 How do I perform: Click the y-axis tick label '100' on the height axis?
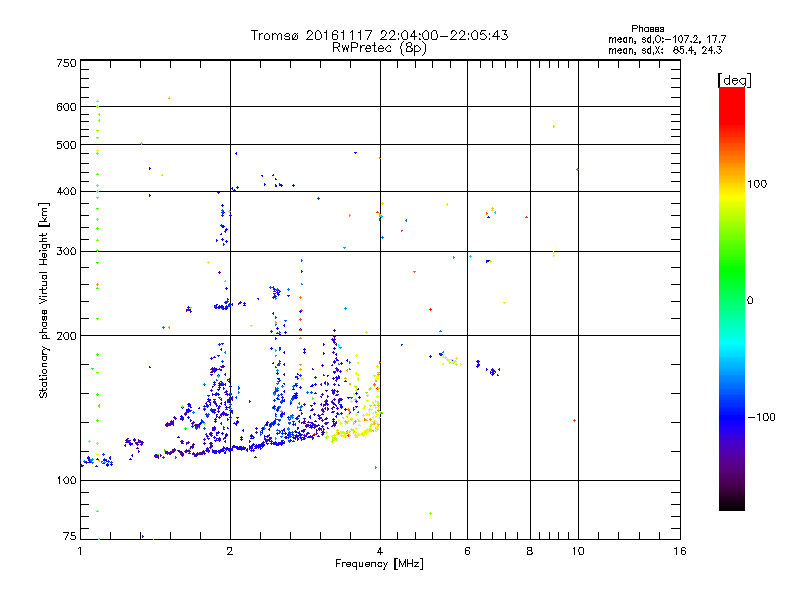tap(66, 481)
